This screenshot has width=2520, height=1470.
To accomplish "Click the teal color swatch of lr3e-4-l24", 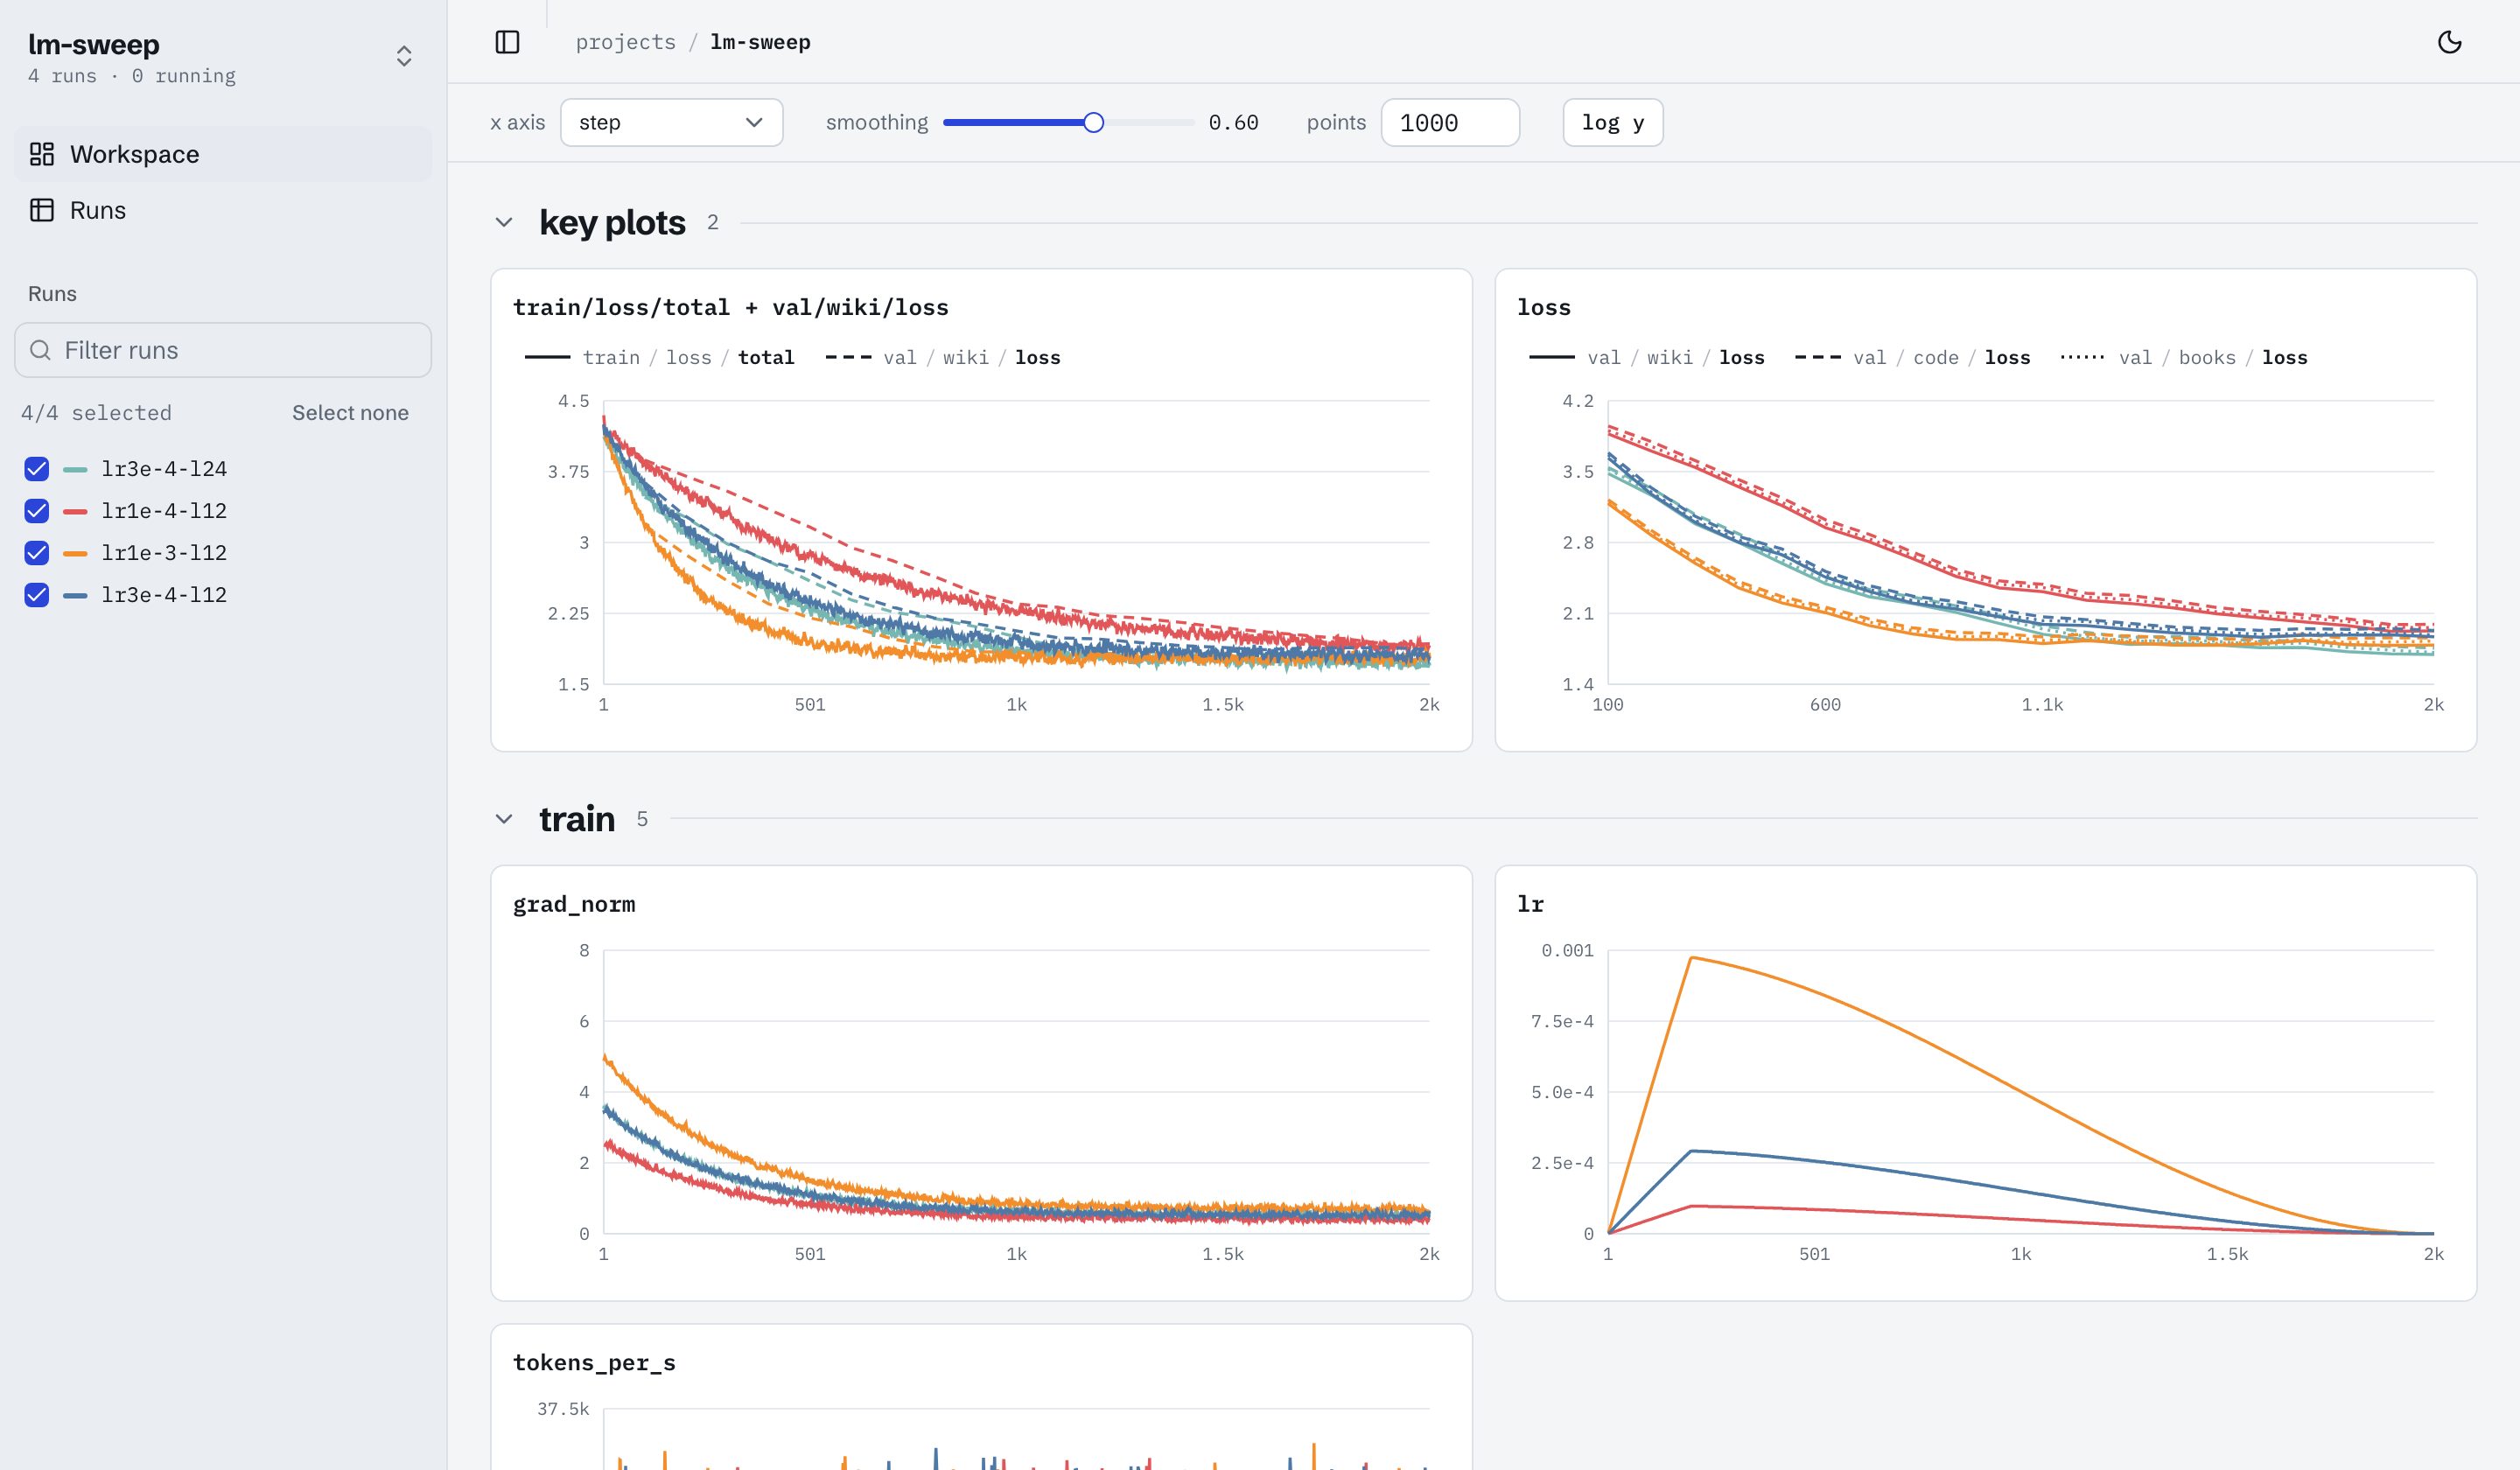I will coord(75,469).
